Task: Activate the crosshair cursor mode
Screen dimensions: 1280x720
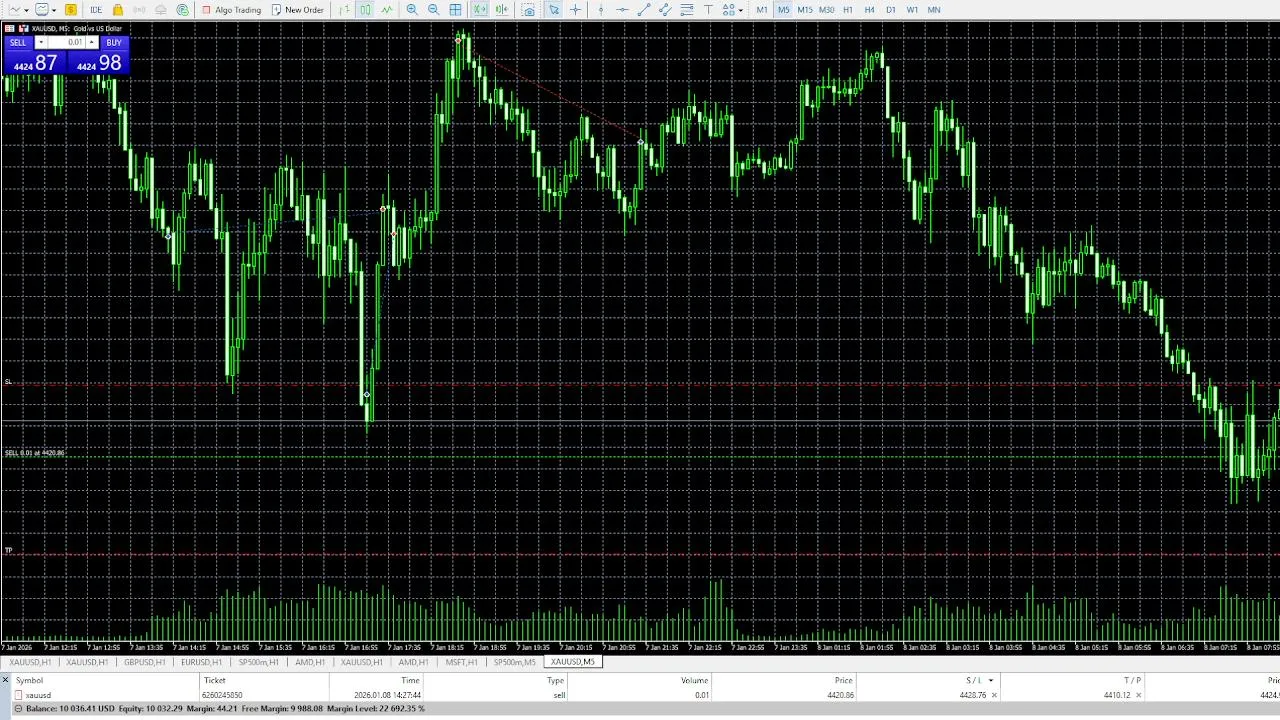Action: [575, 10]
